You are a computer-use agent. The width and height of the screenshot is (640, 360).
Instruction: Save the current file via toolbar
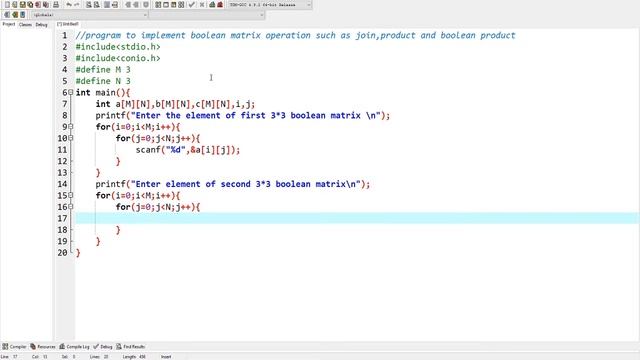(x=22, y=4)
